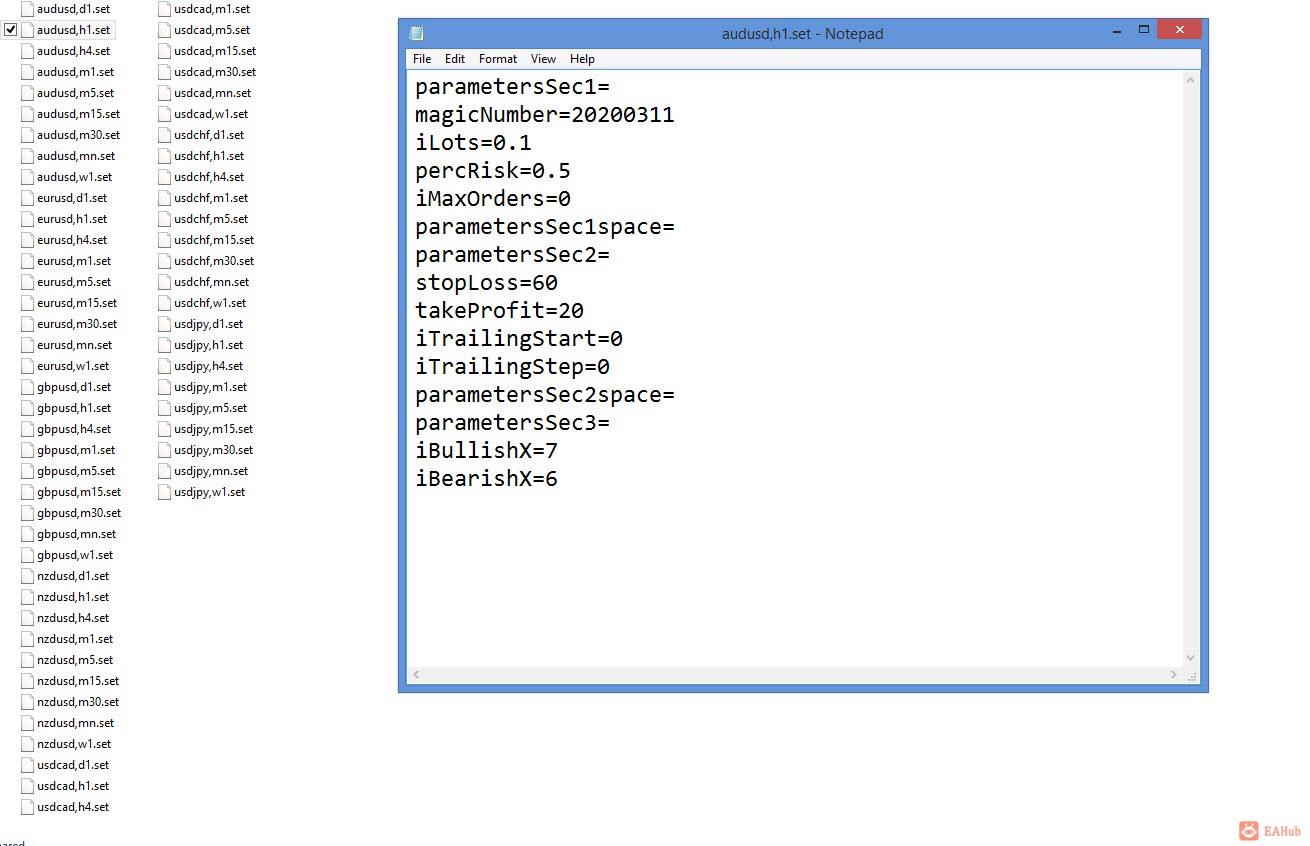Click the Notepad vertical scrollbar down arrow
The height and width of the screenshot is (846, 1310).
coord(1191,658)
